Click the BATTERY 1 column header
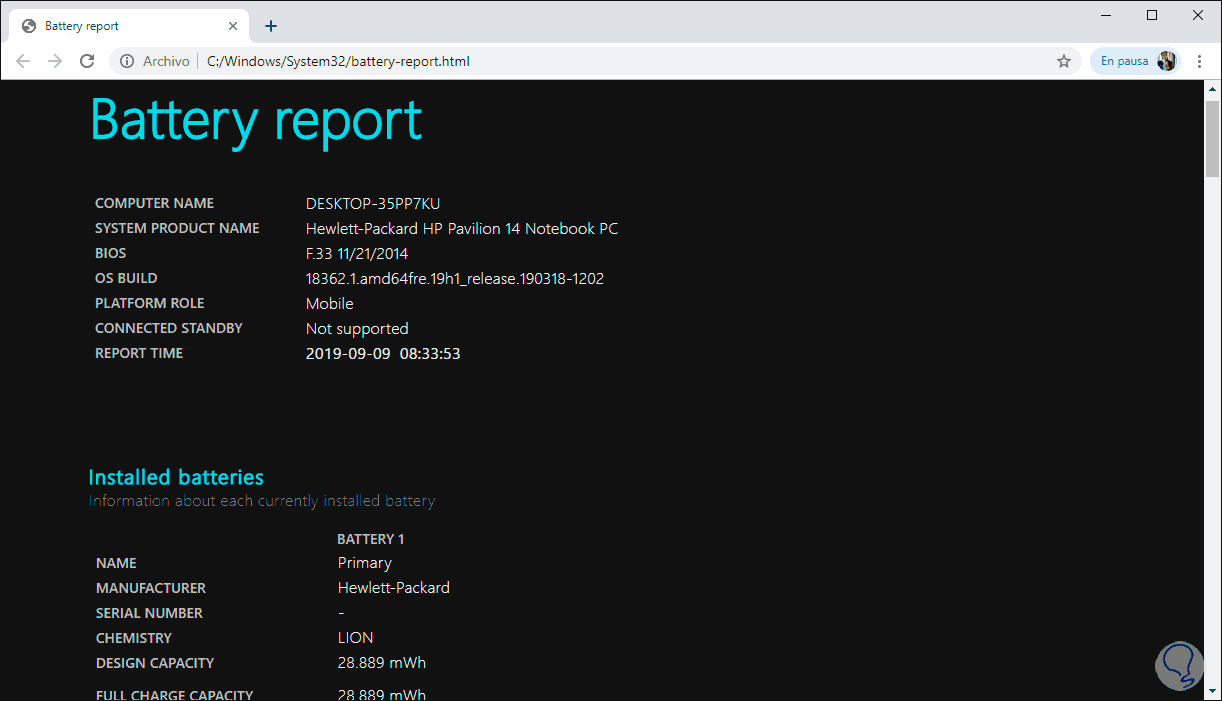The width and height of the screenshot is (1222, 701). pos(371,539)
